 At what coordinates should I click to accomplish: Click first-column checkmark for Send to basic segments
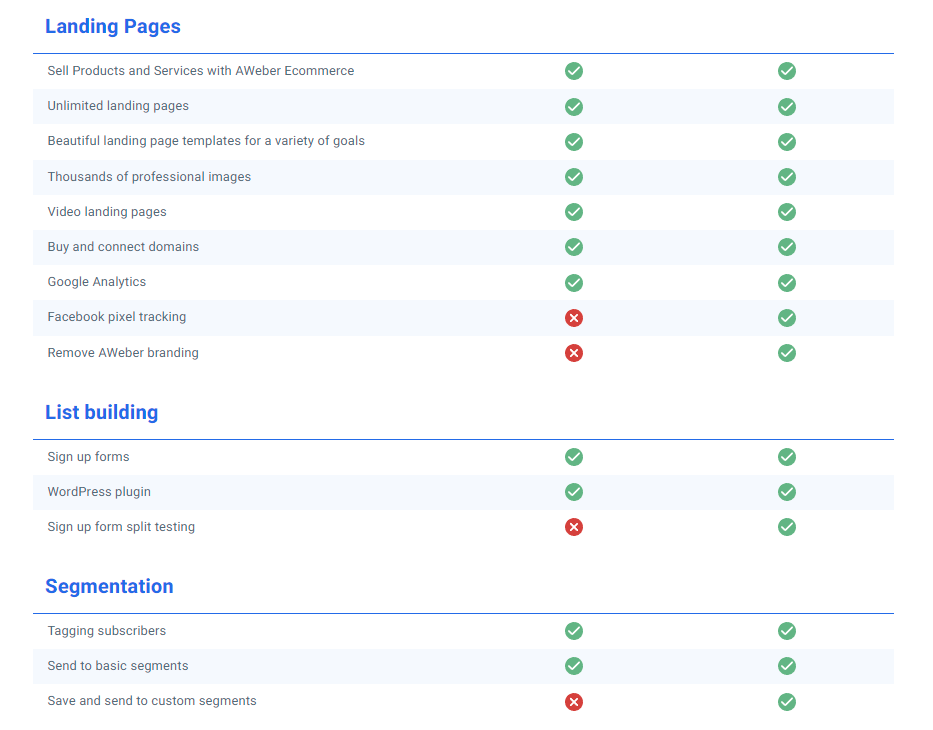[x=574, y=666]
